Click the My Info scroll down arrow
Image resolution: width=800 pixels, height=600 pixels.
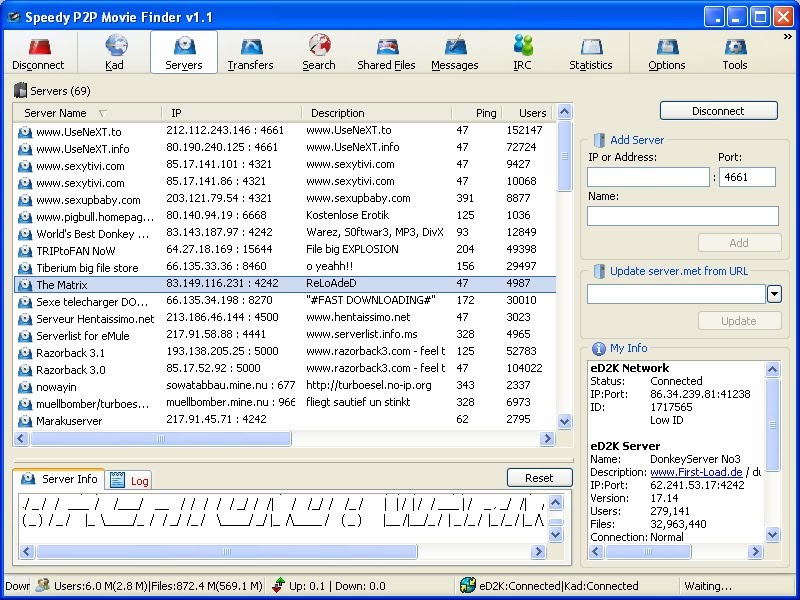pos(772,534)
